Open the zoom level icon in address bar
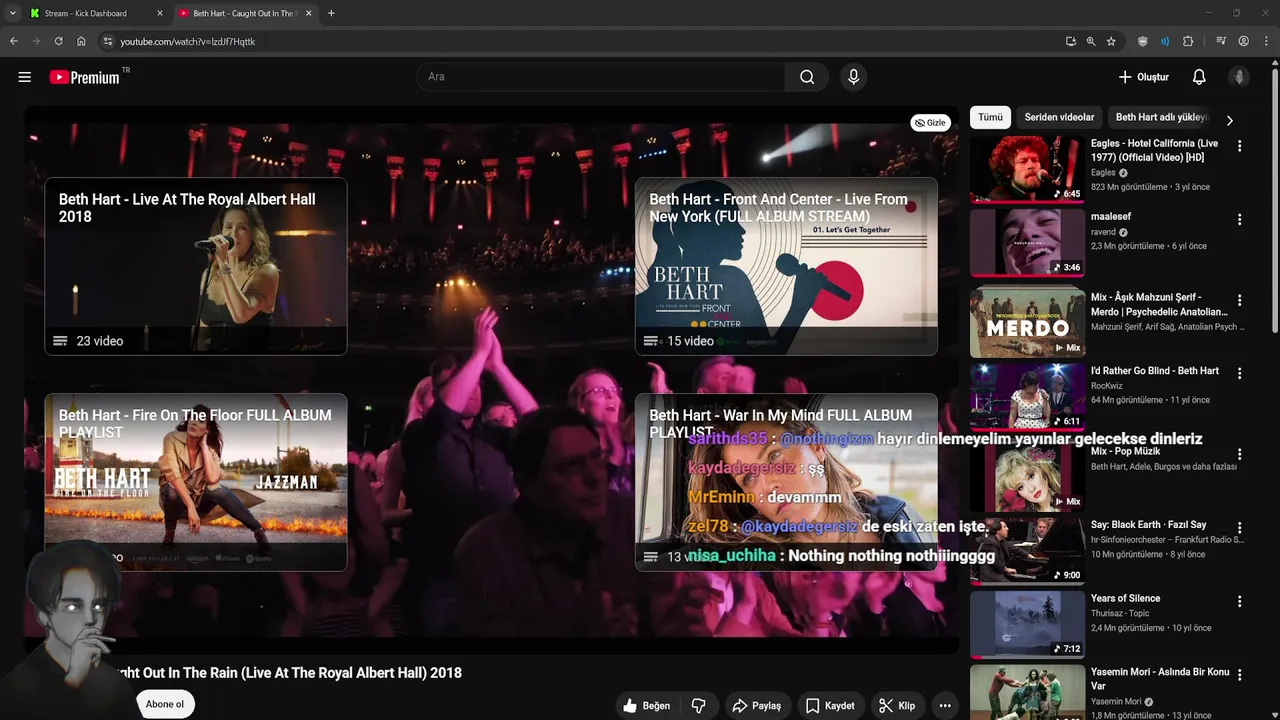 point(1091,41)
